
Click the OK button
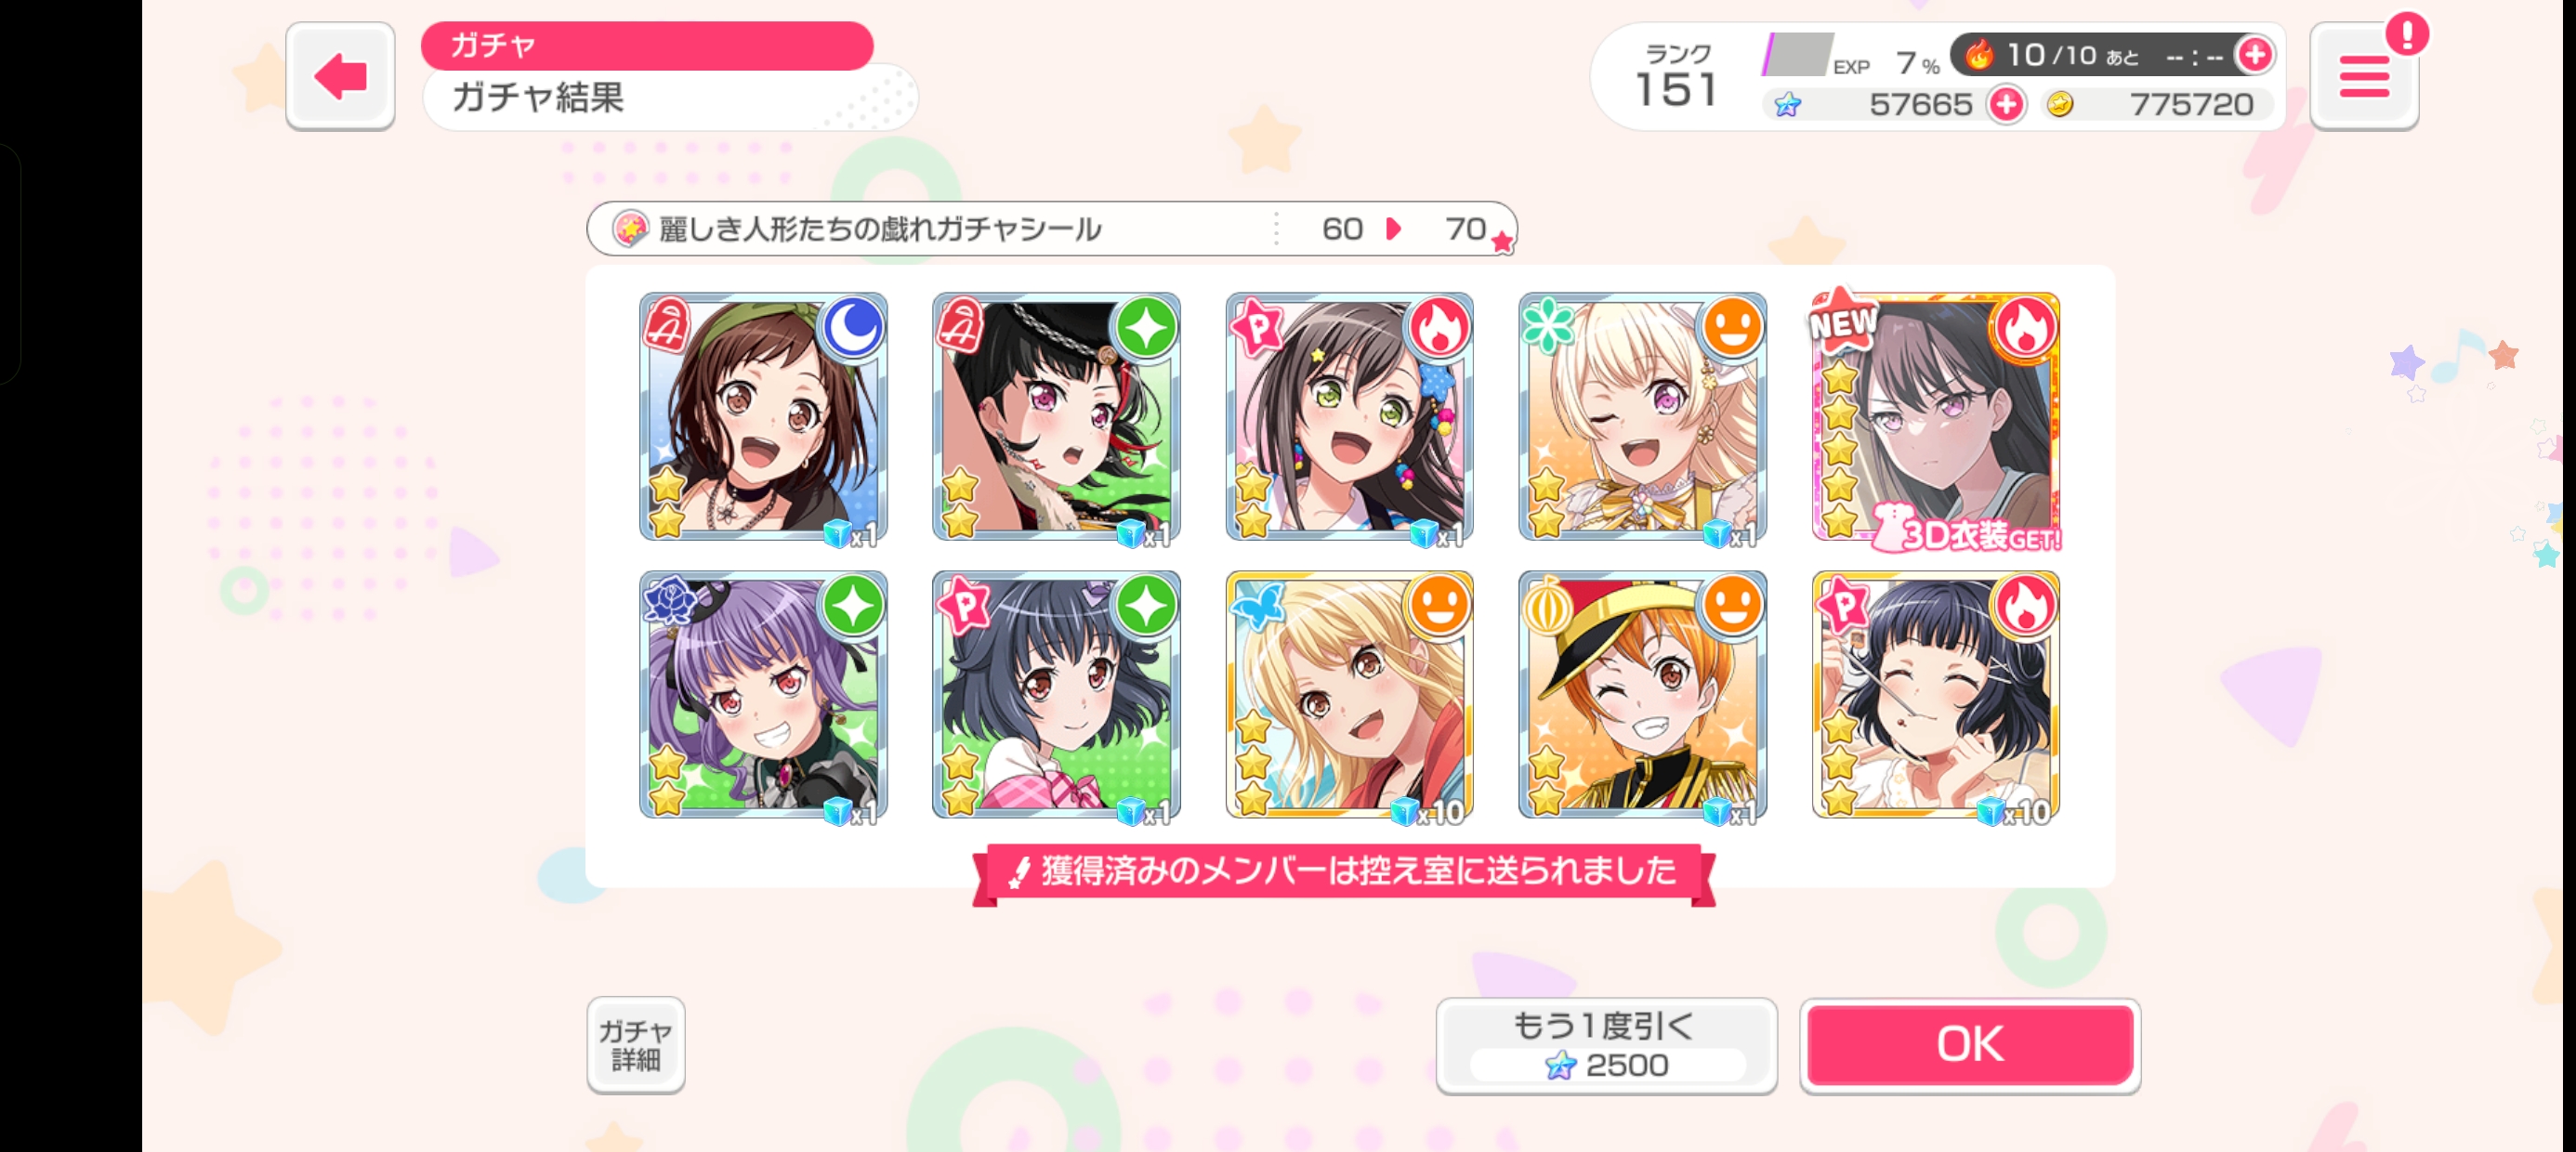[1969, 1043]
